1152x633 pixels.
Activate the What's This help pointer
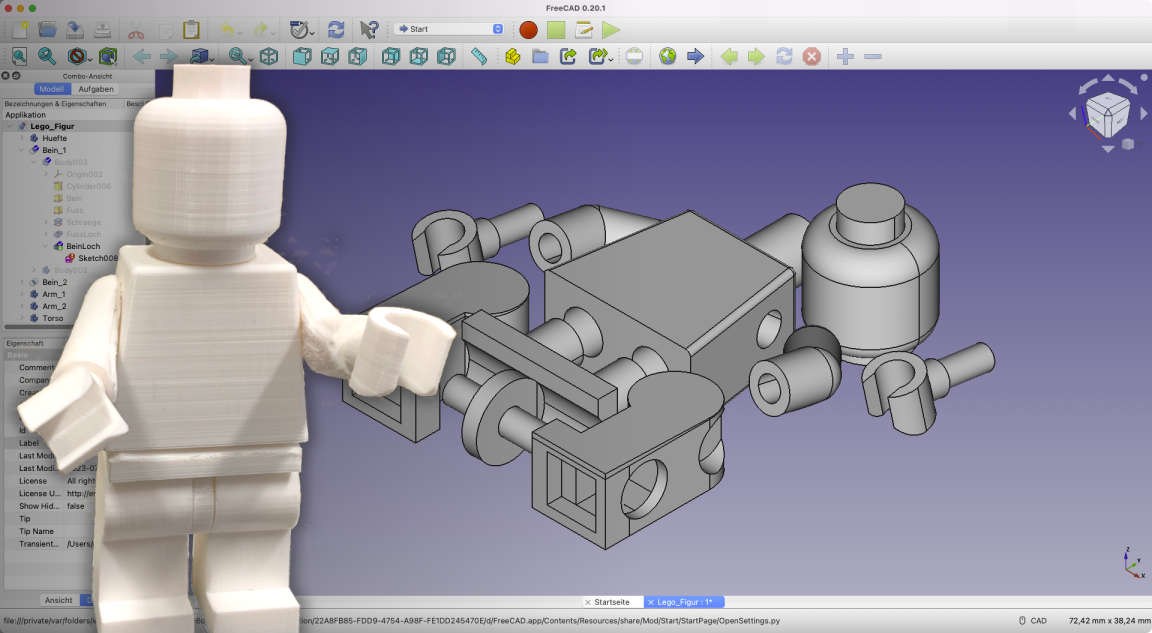369,29
